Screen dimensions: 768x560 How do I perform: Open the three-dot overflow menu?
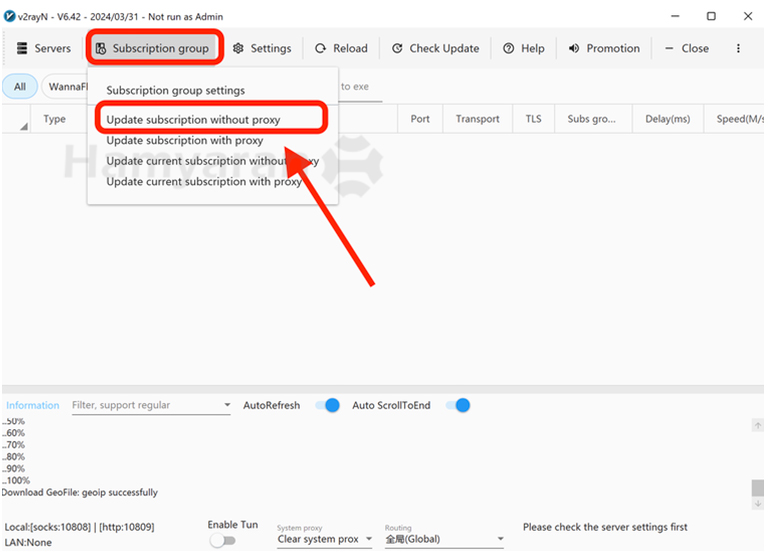(x=738, y=48)
